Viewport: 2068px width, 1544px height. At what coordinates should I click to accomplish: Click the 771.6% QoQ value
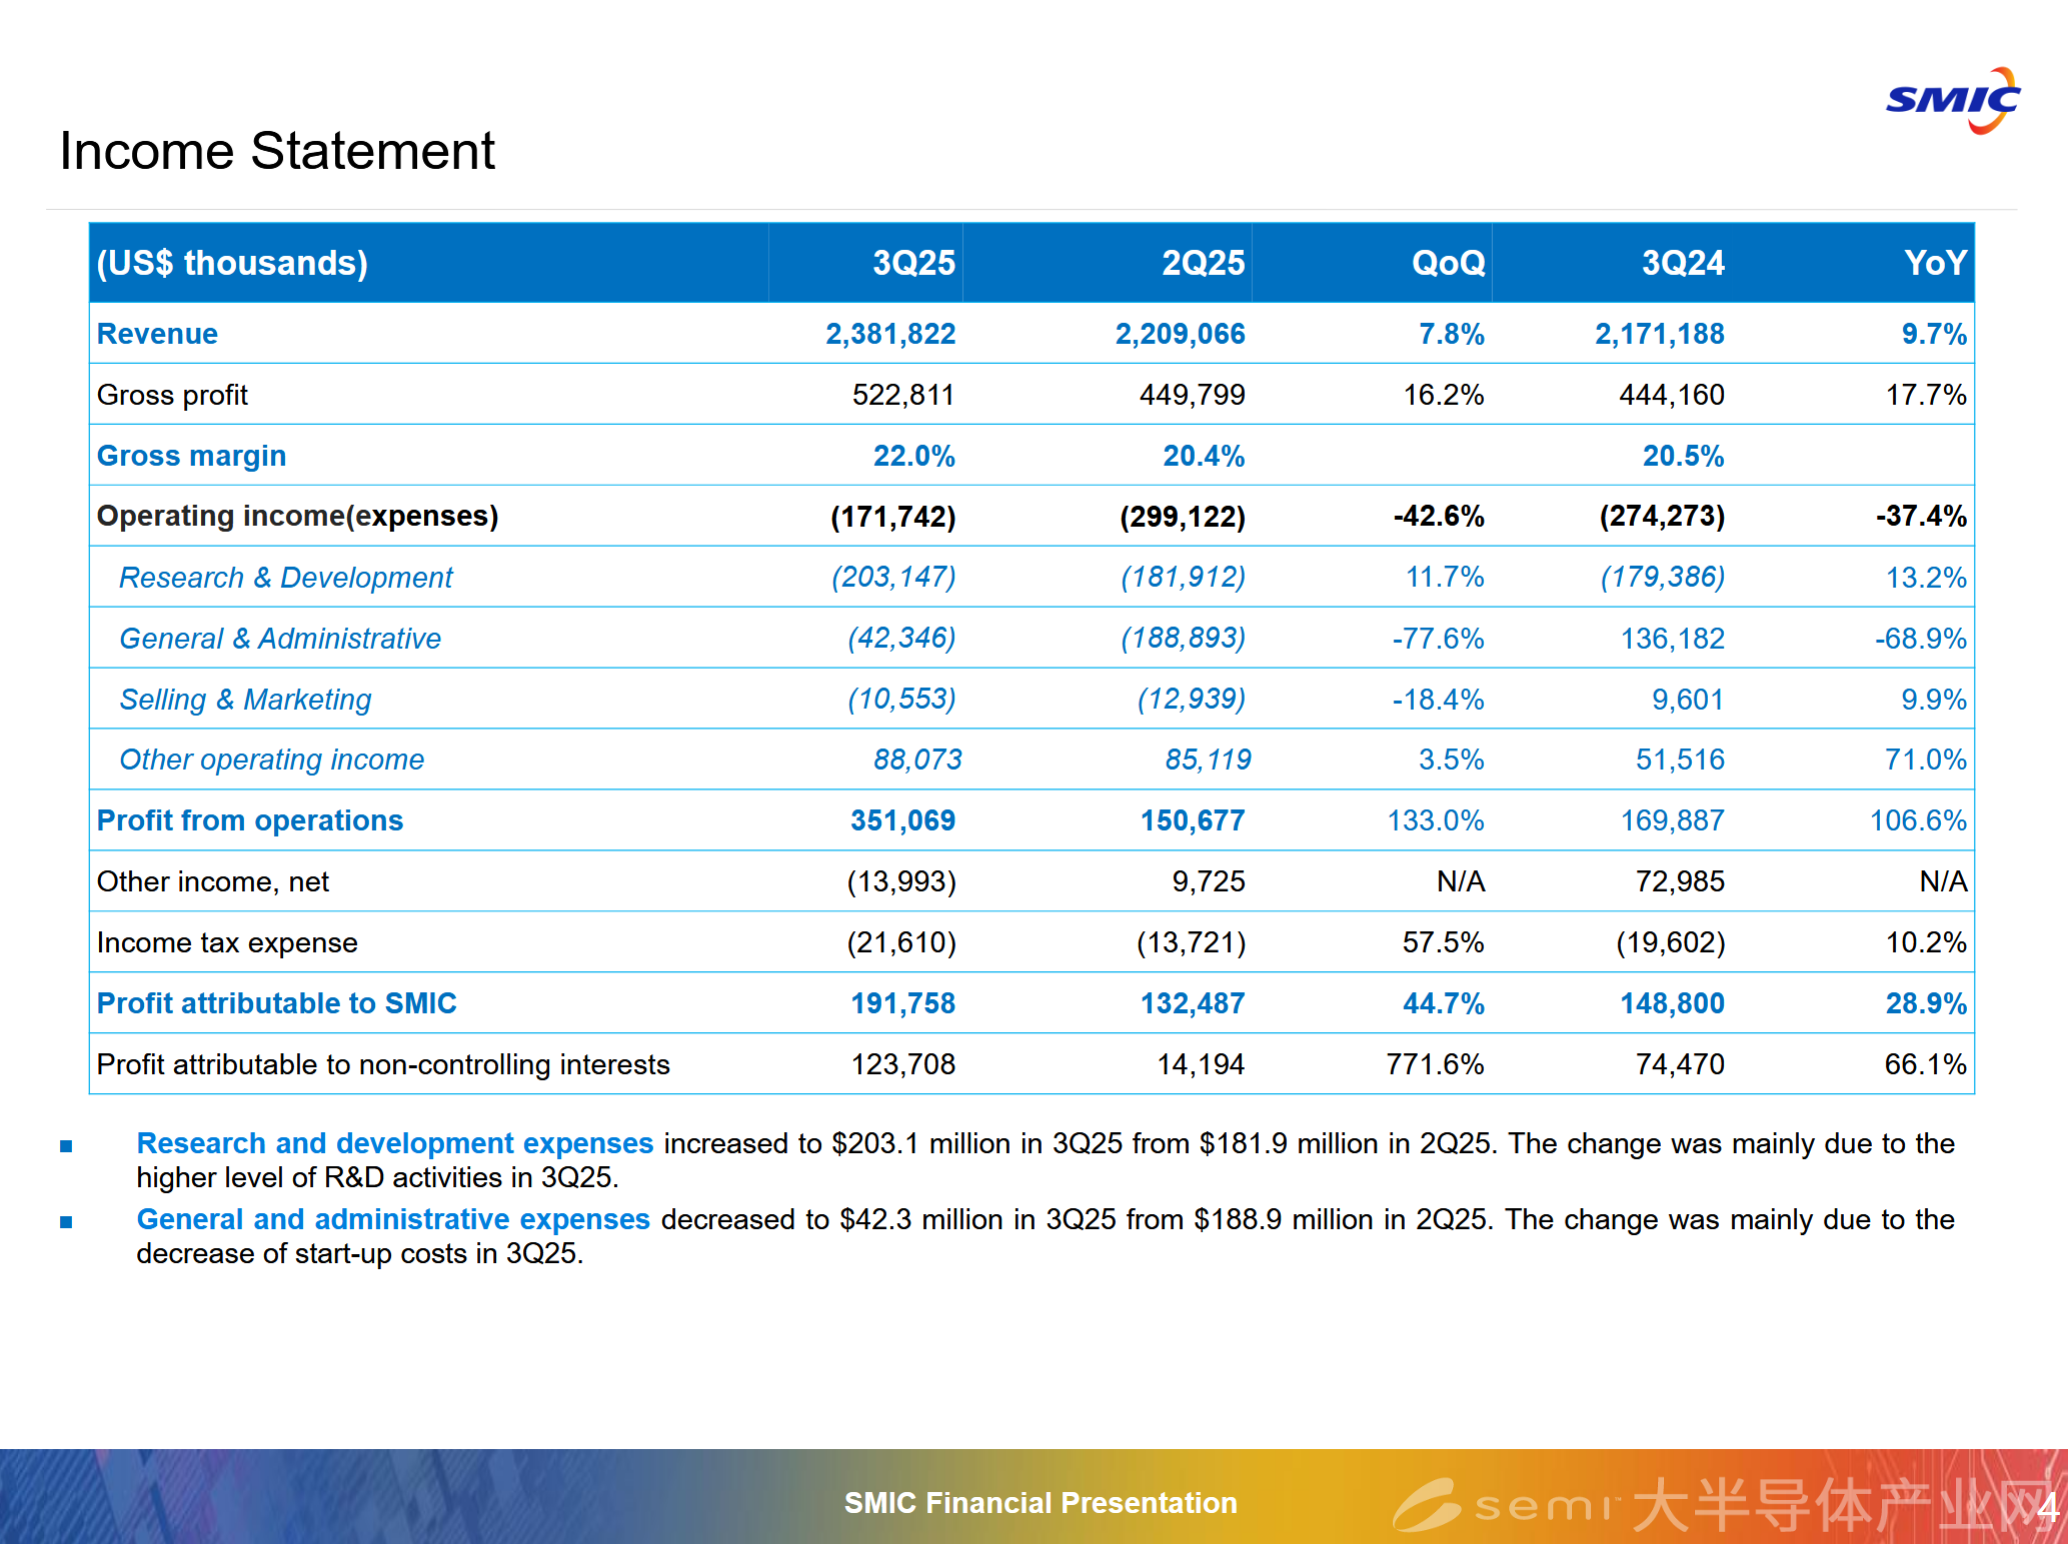point(1434,1064)
